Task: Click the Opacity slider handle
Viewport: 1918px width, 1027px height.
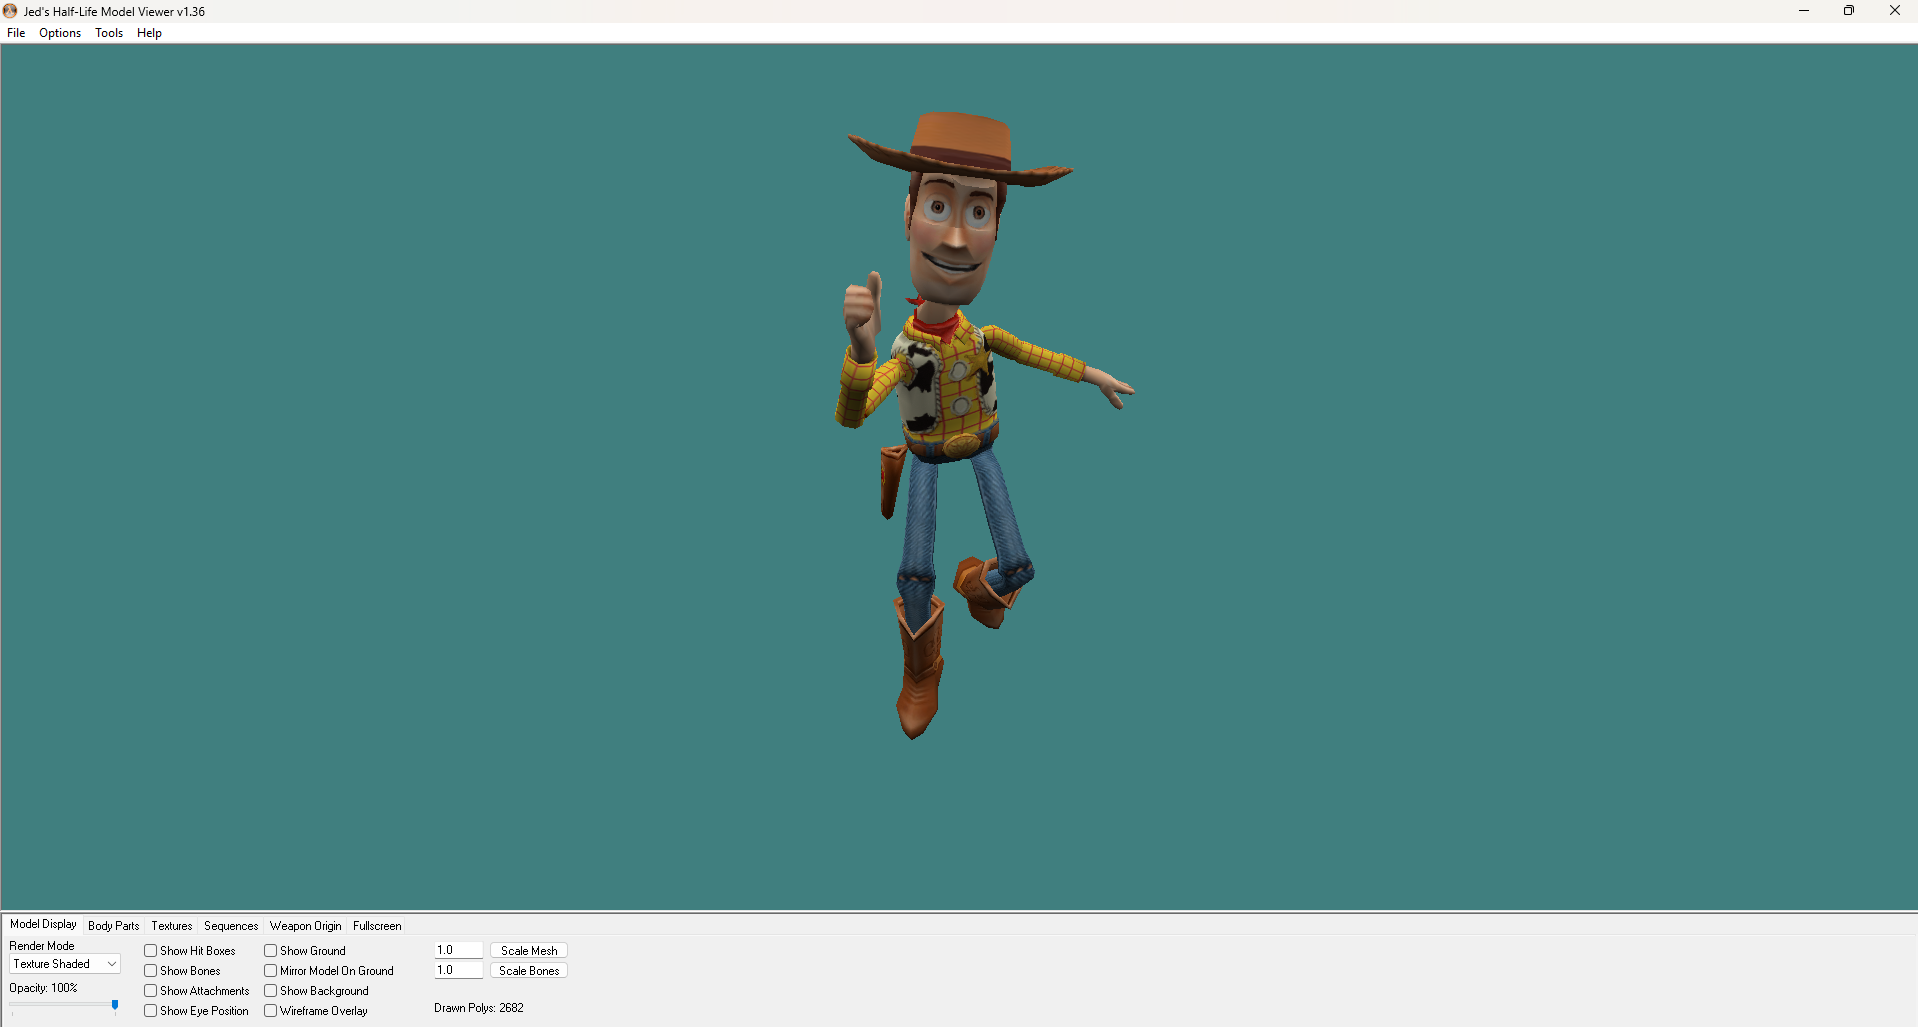Action: 115,1005
